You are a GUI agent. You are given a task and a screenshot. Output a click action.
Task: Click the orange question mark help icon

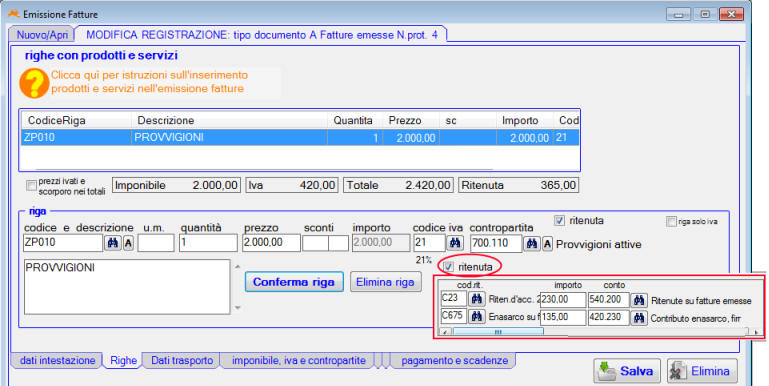34,83
